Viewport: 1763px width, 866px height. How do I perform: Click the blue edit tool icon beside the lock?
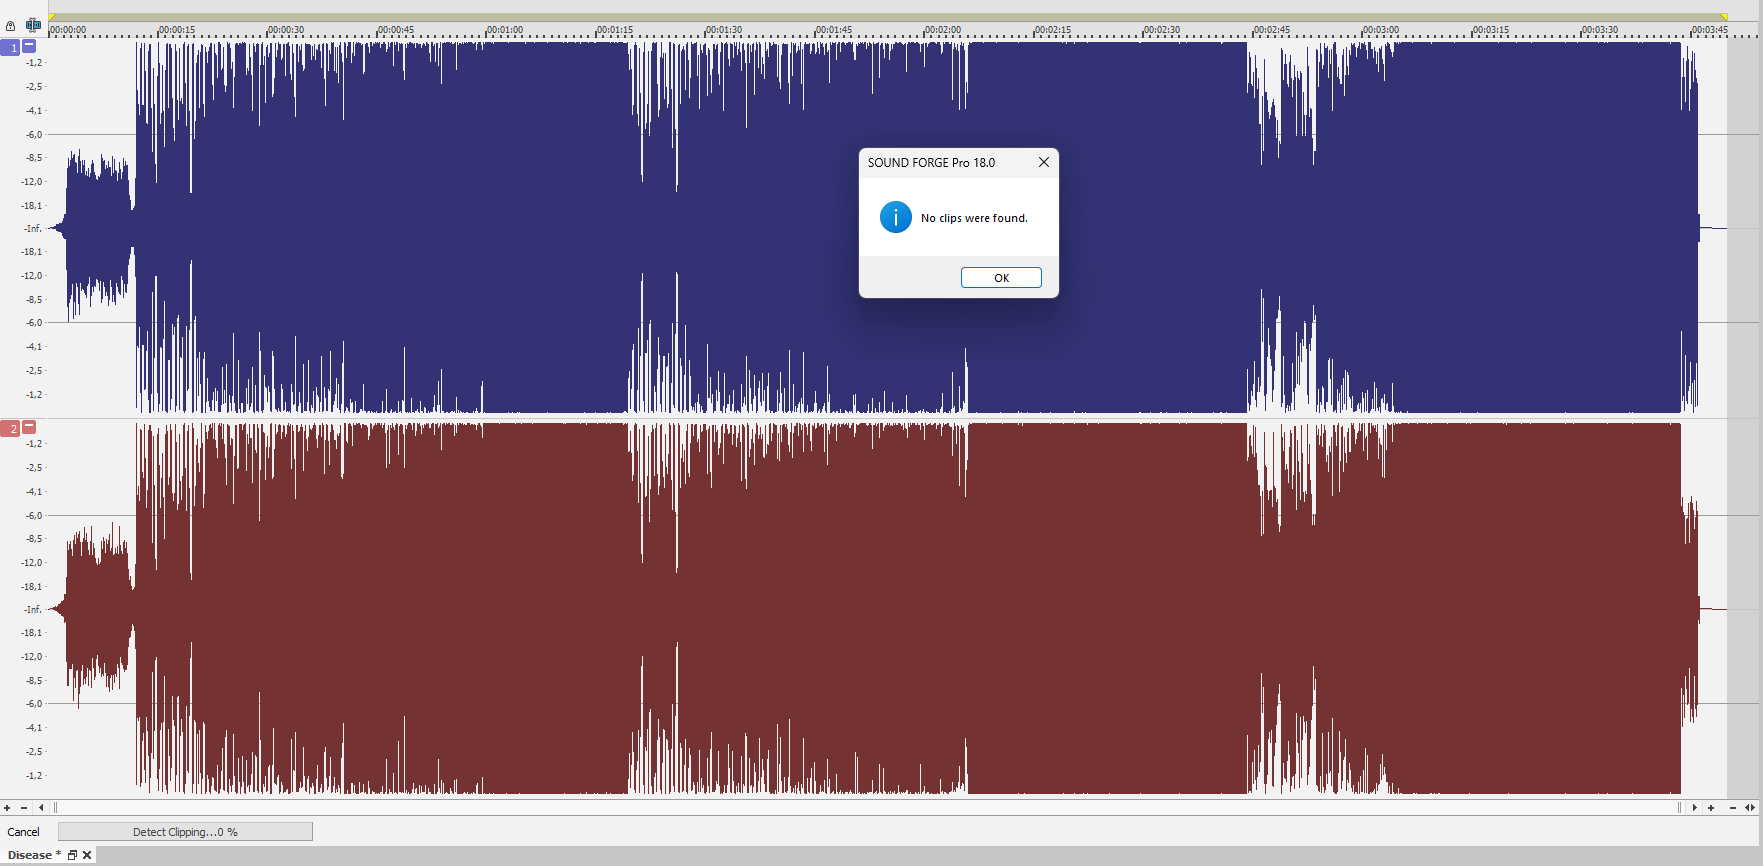coord(33,25)
